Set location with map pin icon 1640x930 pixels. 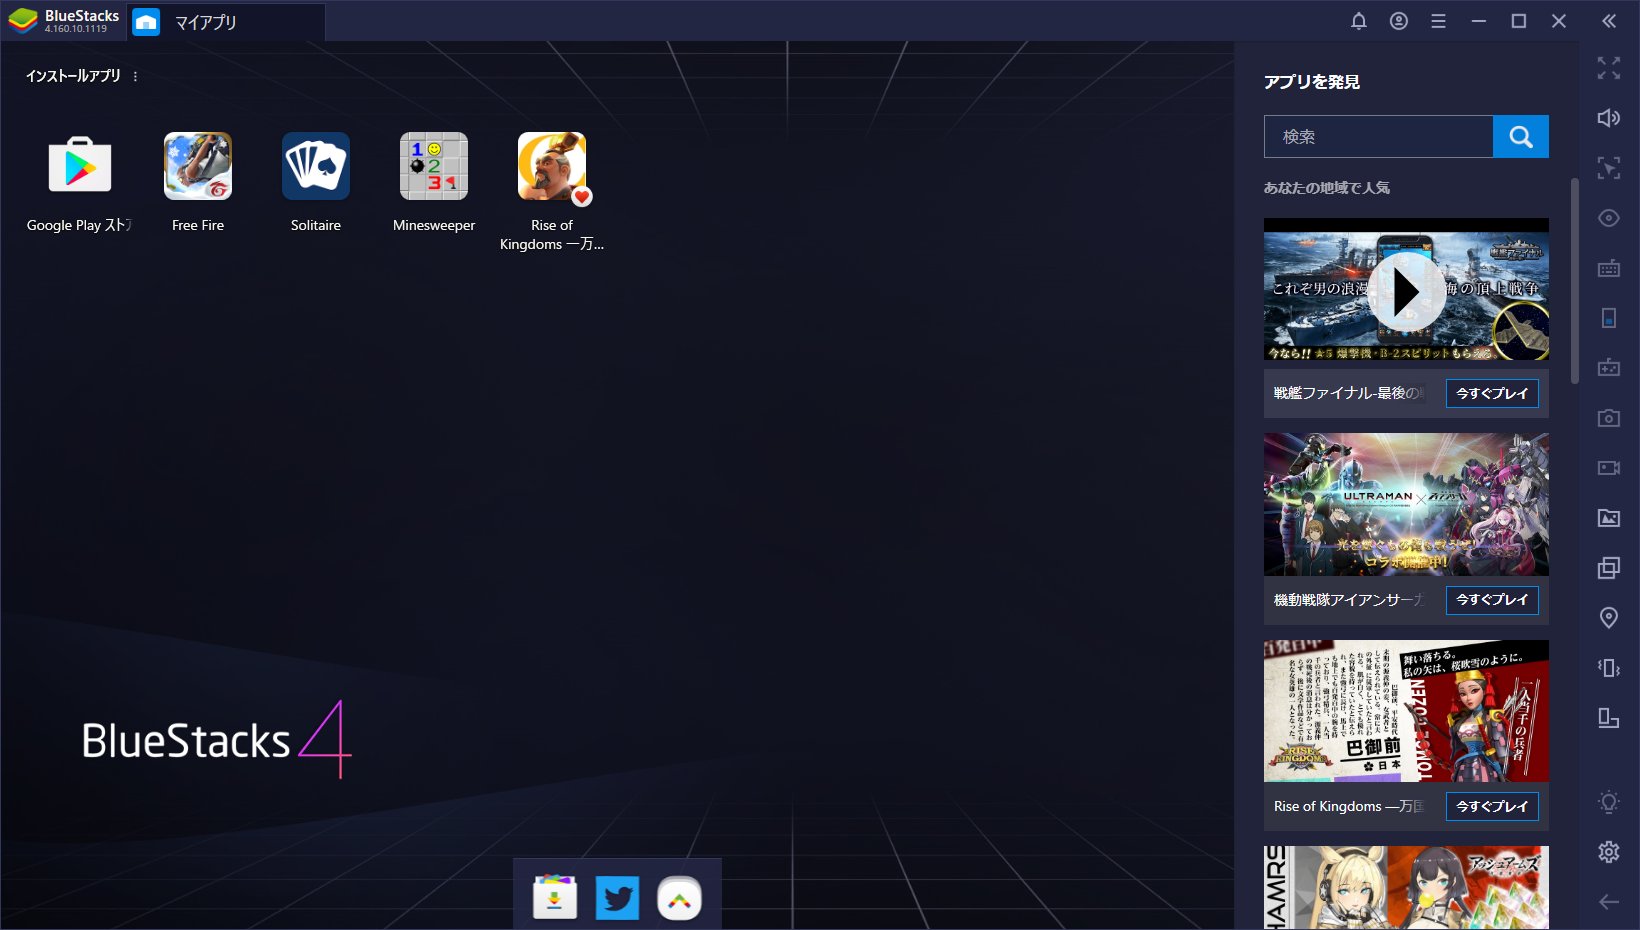coord(1609,618)
